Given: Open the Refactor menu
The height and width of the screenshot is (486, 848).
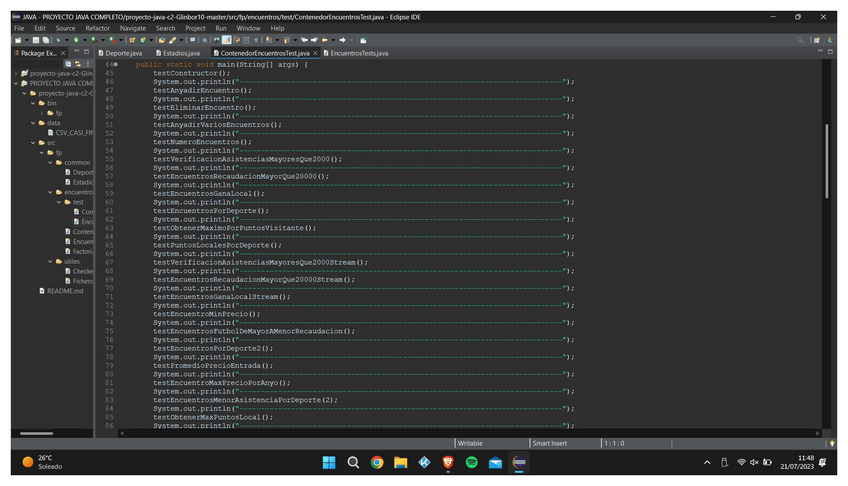Looking at the screenshot, I should click(x=97, y=28).
